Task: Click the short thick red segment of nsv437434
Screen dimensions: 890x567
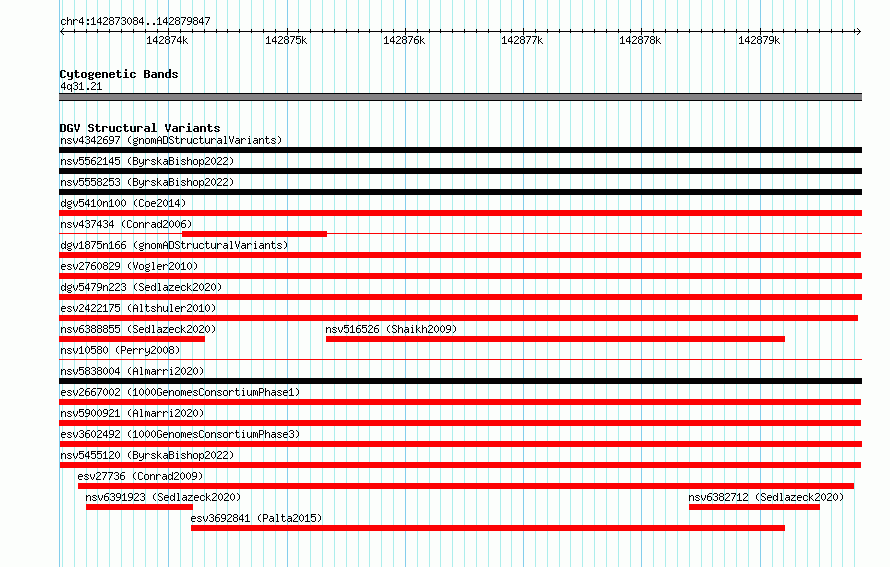Action: coord(254,234)
